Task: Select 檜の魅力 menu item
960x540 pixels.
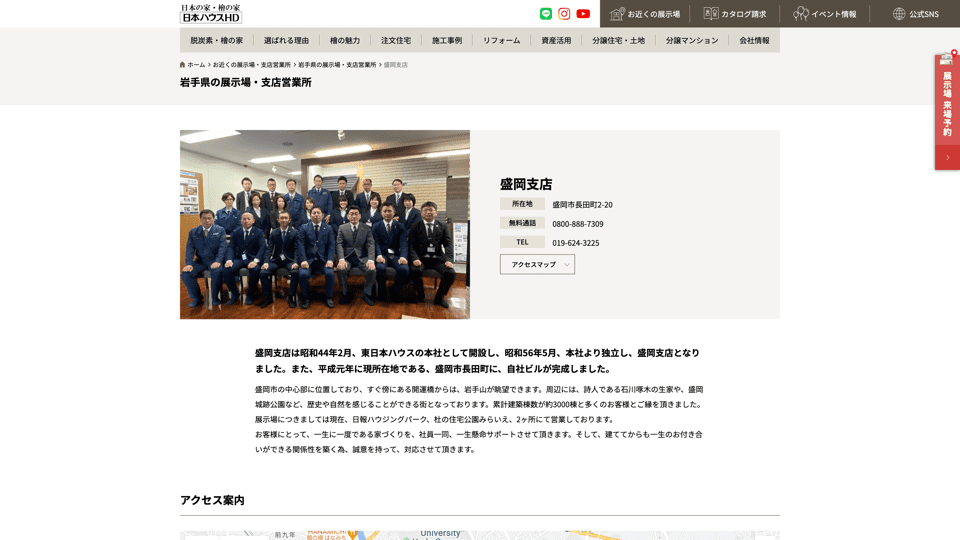Action: (345, 40)
